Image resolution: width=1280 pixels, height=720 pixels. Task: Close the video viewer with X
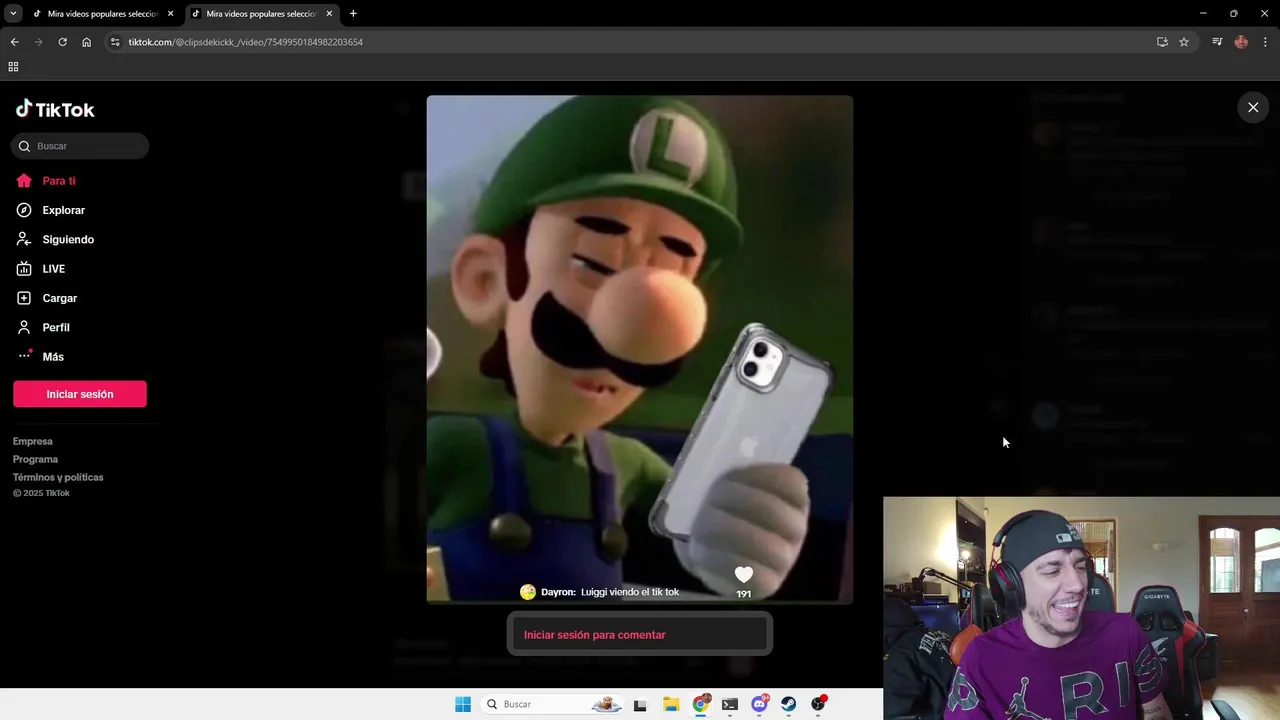pos(1253,107)
